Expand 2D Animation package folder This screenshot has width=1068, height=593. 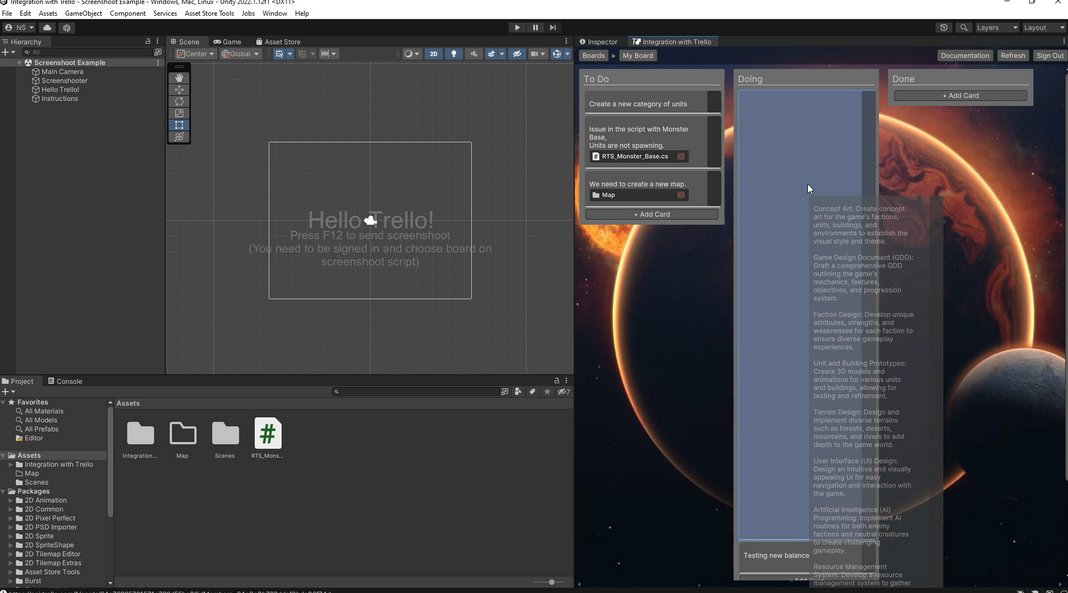(10, 500)
